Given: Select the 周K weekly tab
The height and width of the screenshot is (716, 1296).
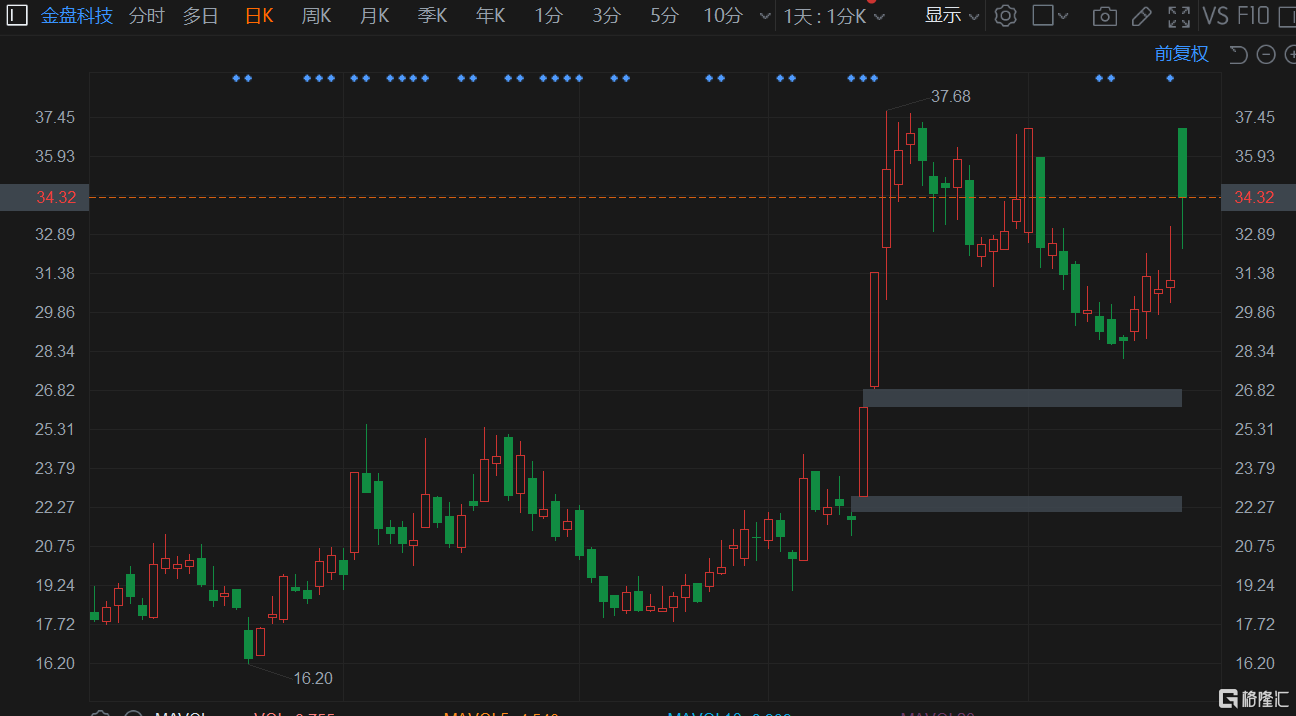Looking at the screenshot, I should 316,16.
